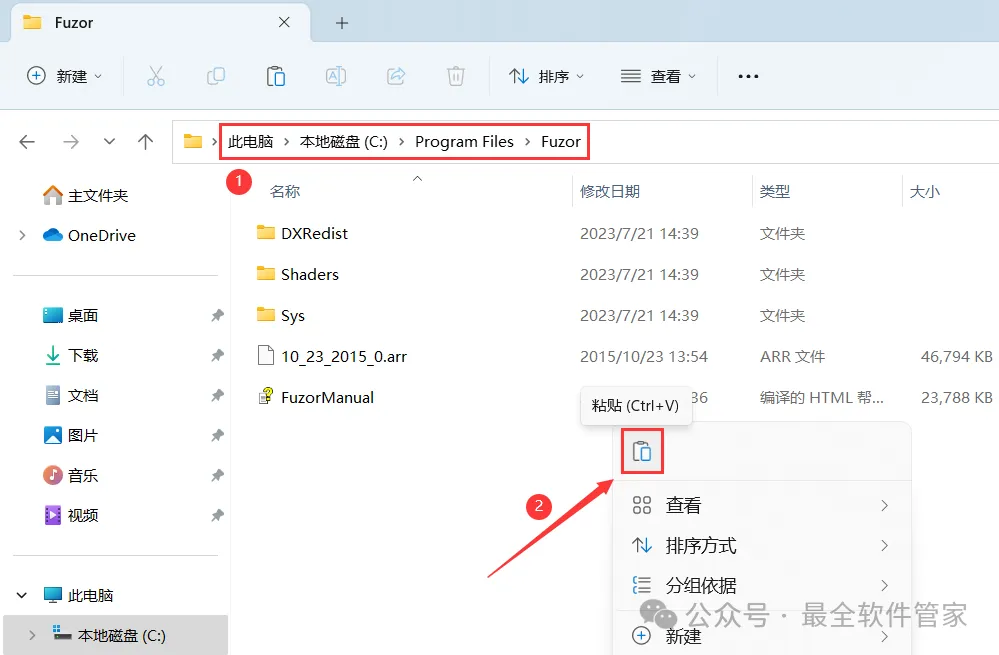
Task: Select 此电脑 in sidebar tree
Action: click(78, 595)
